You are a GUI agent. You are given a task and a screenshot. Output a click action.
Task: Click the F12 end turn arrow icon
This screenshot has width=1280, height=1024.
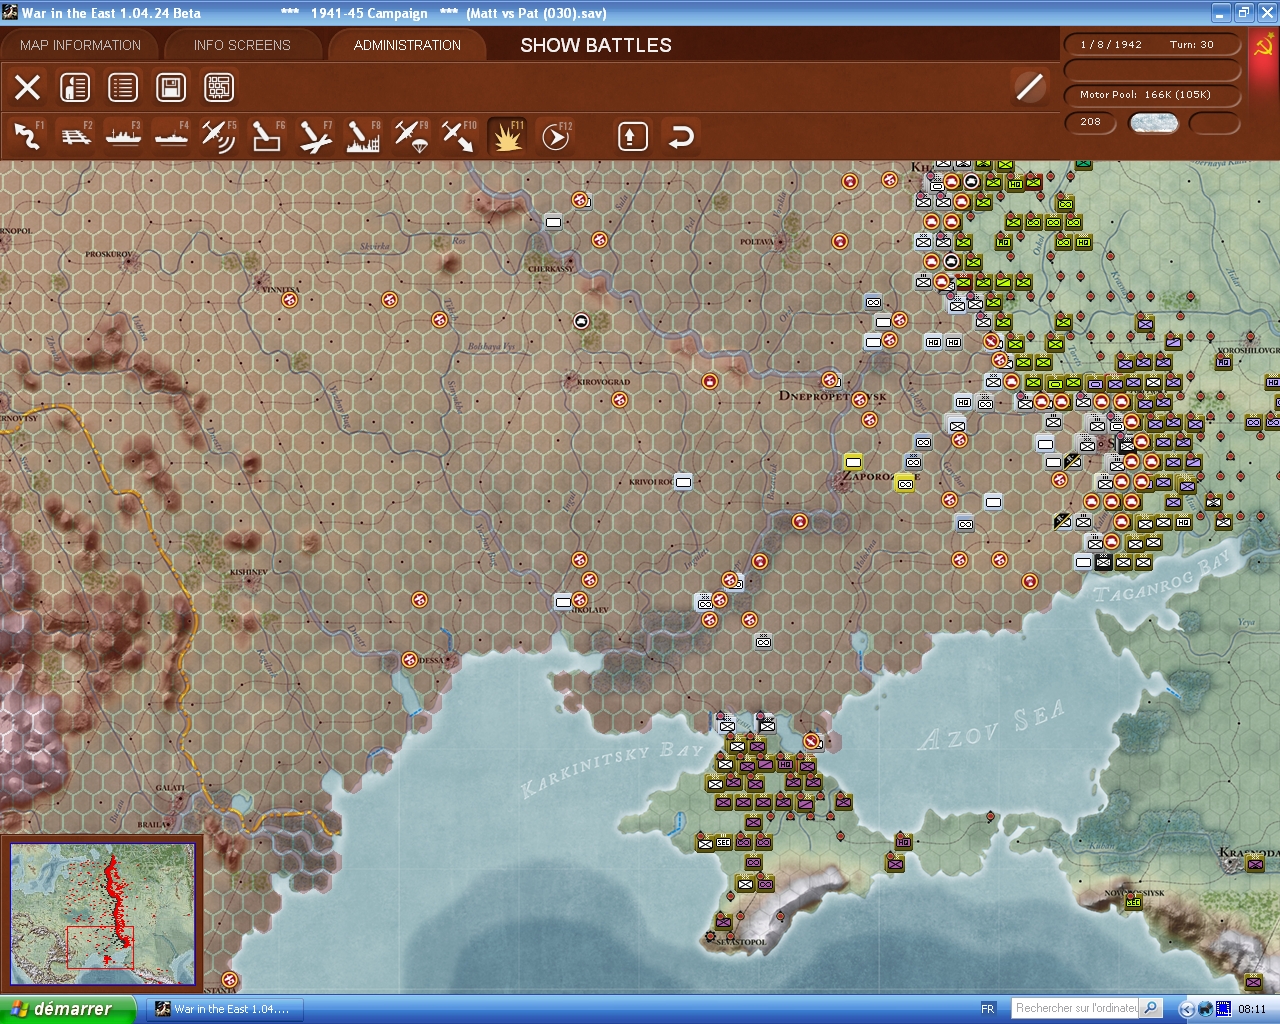[555, 136]
